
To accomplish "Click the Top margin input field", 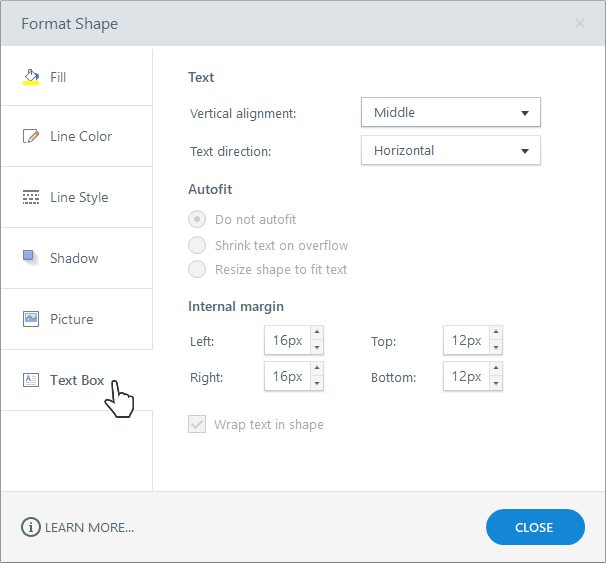I will tap(466, 341).
